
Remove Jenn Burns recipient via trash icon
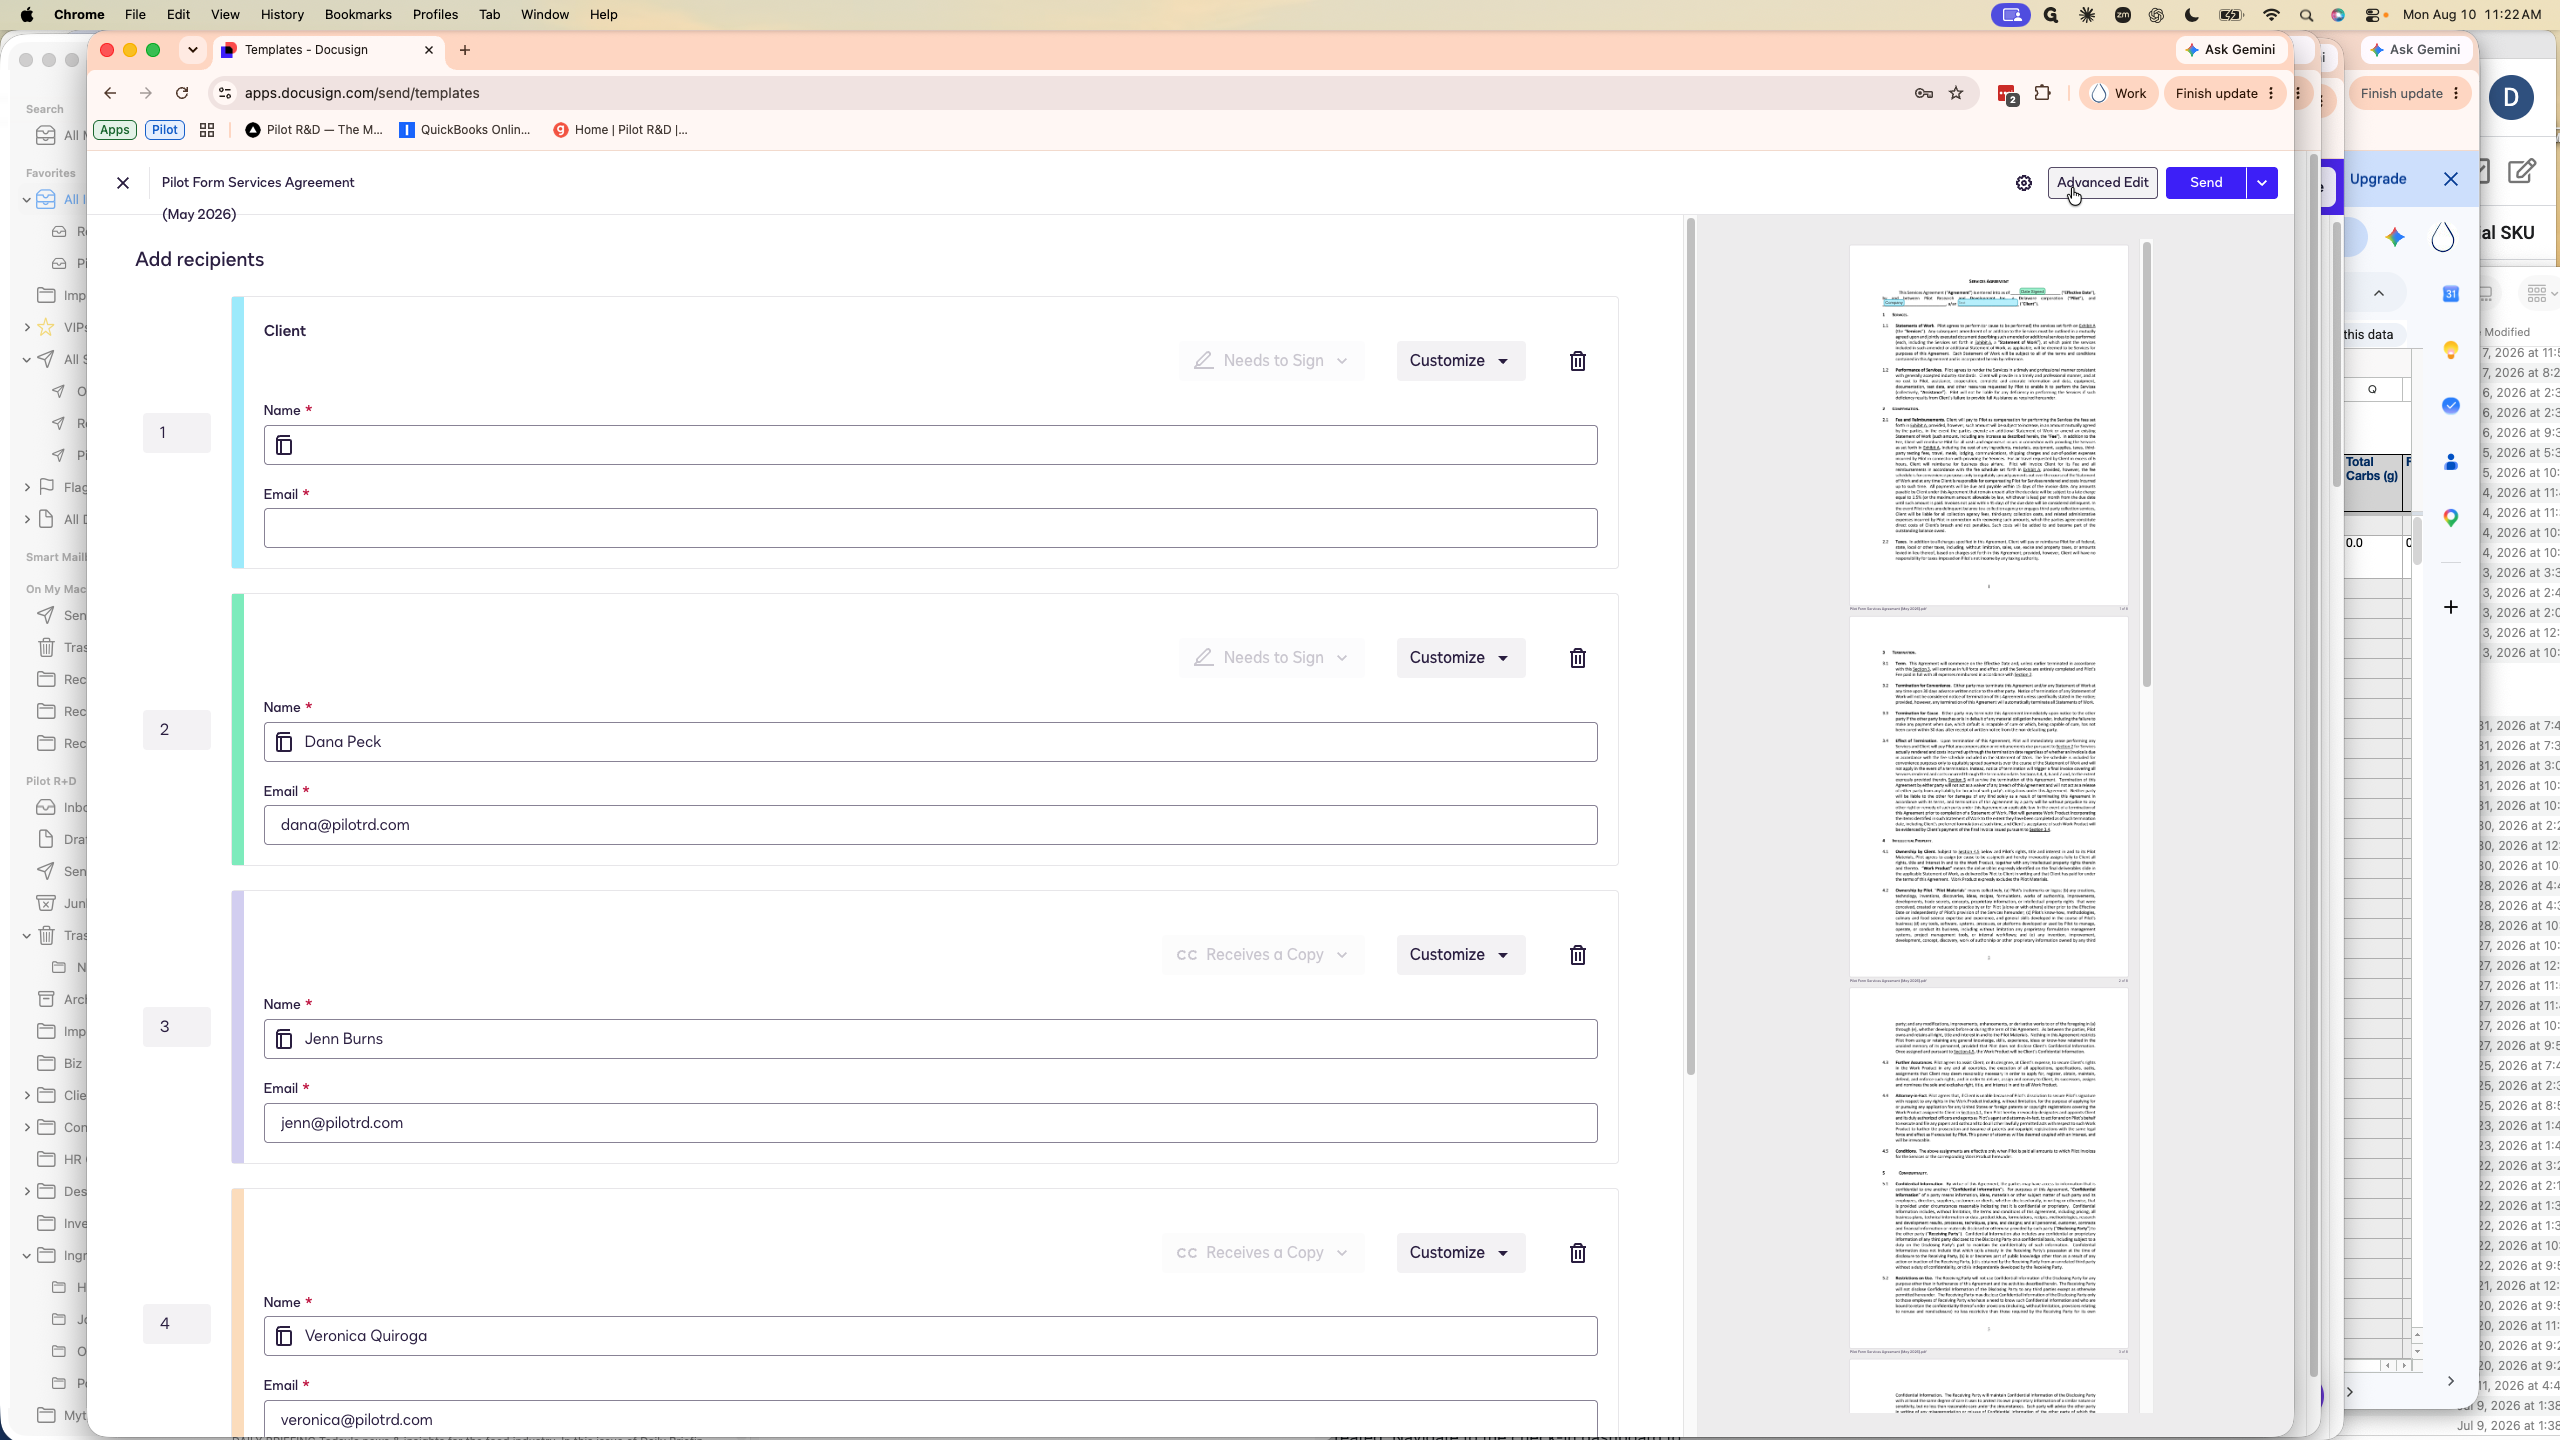pyautogui.click(x=1577, y=955)
